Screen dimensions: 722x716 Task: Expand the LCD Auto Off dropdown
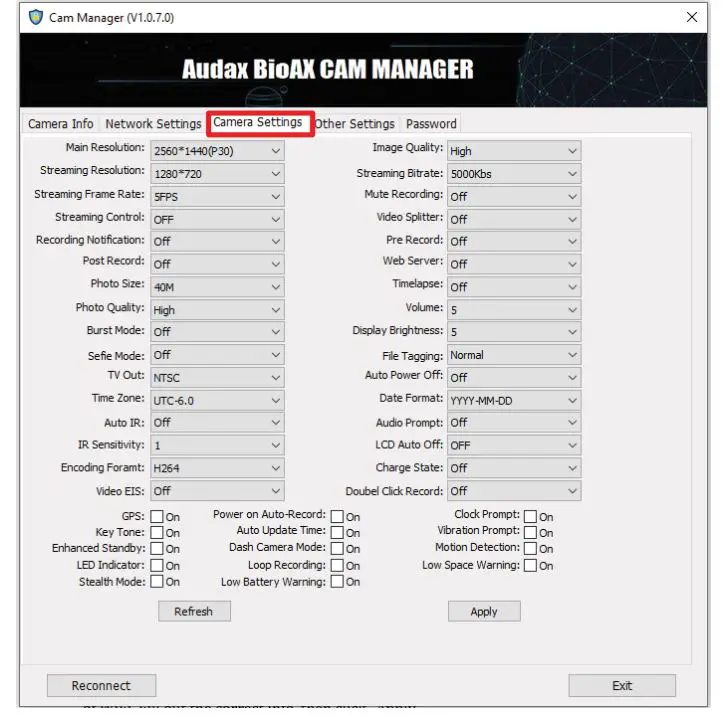click(514, 445)
